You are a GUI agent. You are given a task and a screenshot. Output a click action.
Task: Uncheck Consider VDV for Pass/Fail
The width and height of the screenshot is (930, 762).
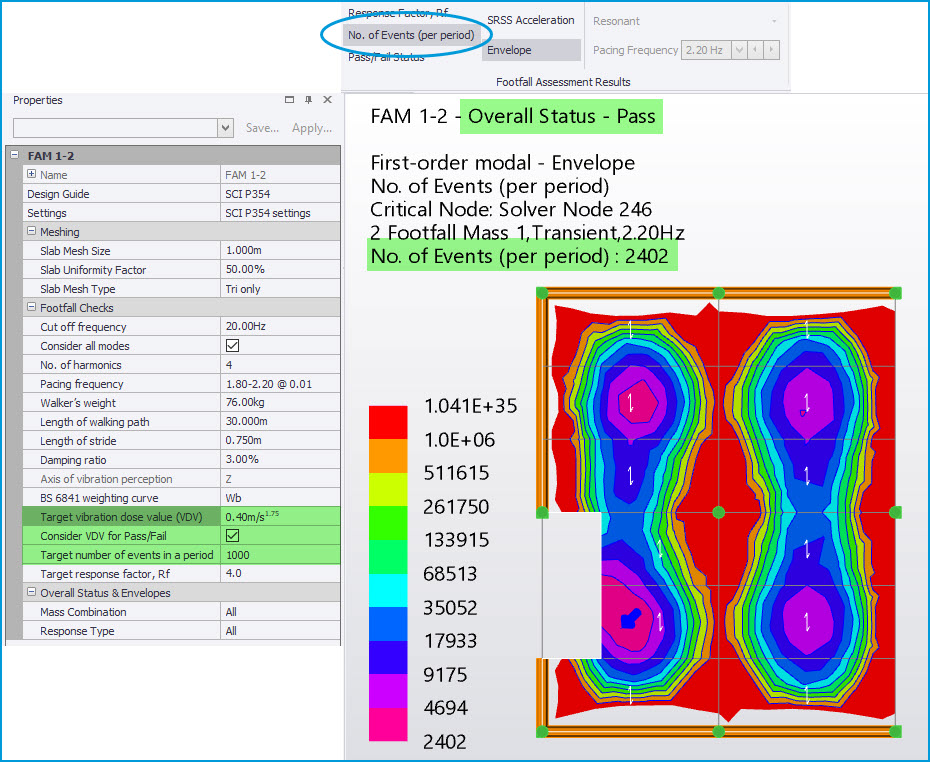[x=233, y=536]
